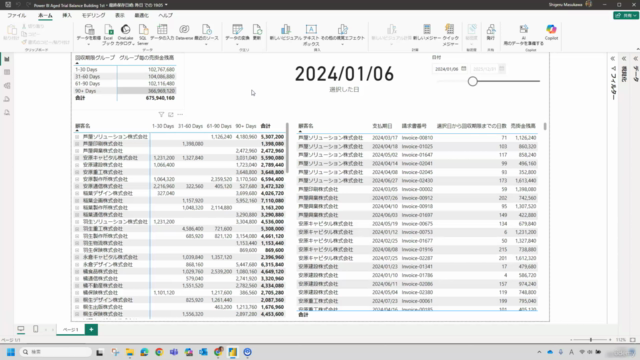Click the Quick Measure icon
This screenshot has height=360, width=640.
(x=449, y=29)
